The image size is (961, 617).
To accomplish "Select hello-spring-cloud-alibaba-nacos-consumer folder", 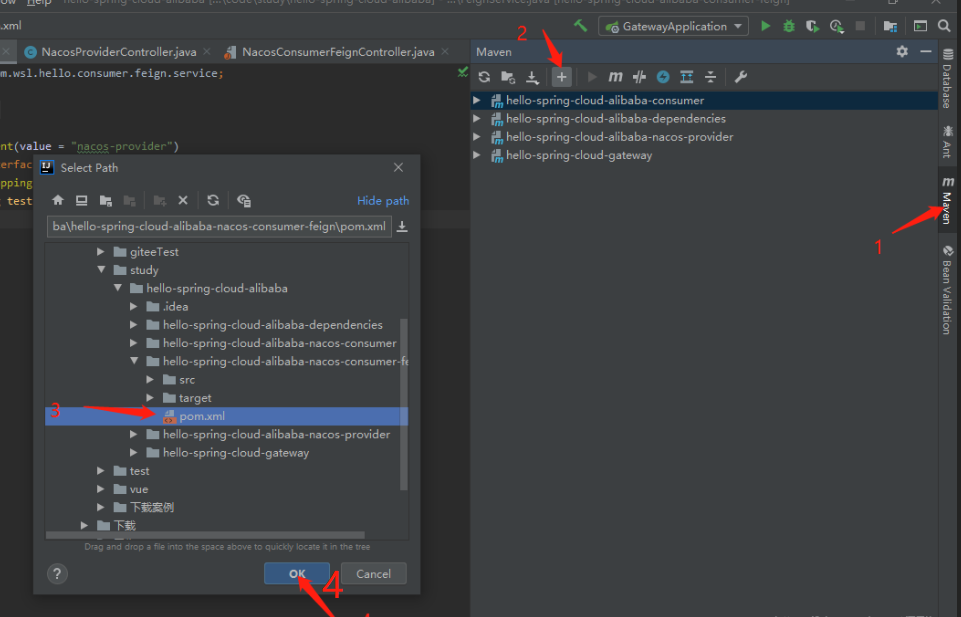I will pyautogui.click(x=279, y=343).
